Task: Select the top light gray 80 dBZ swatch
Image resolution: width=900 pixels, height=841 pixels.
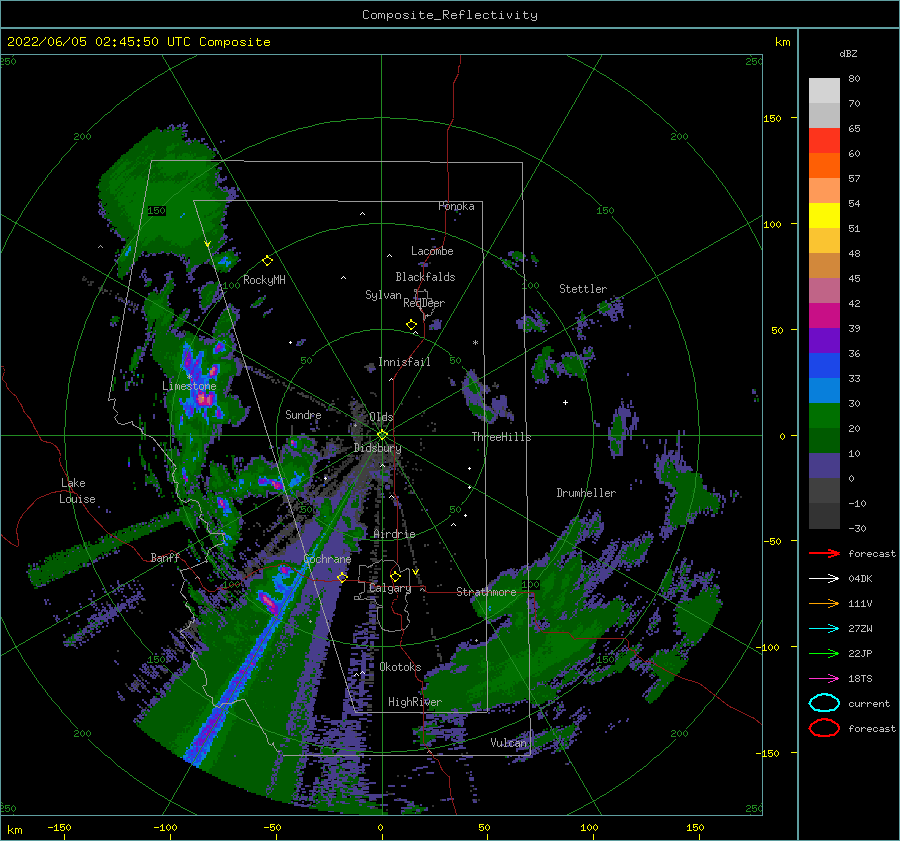Action: 824,91
